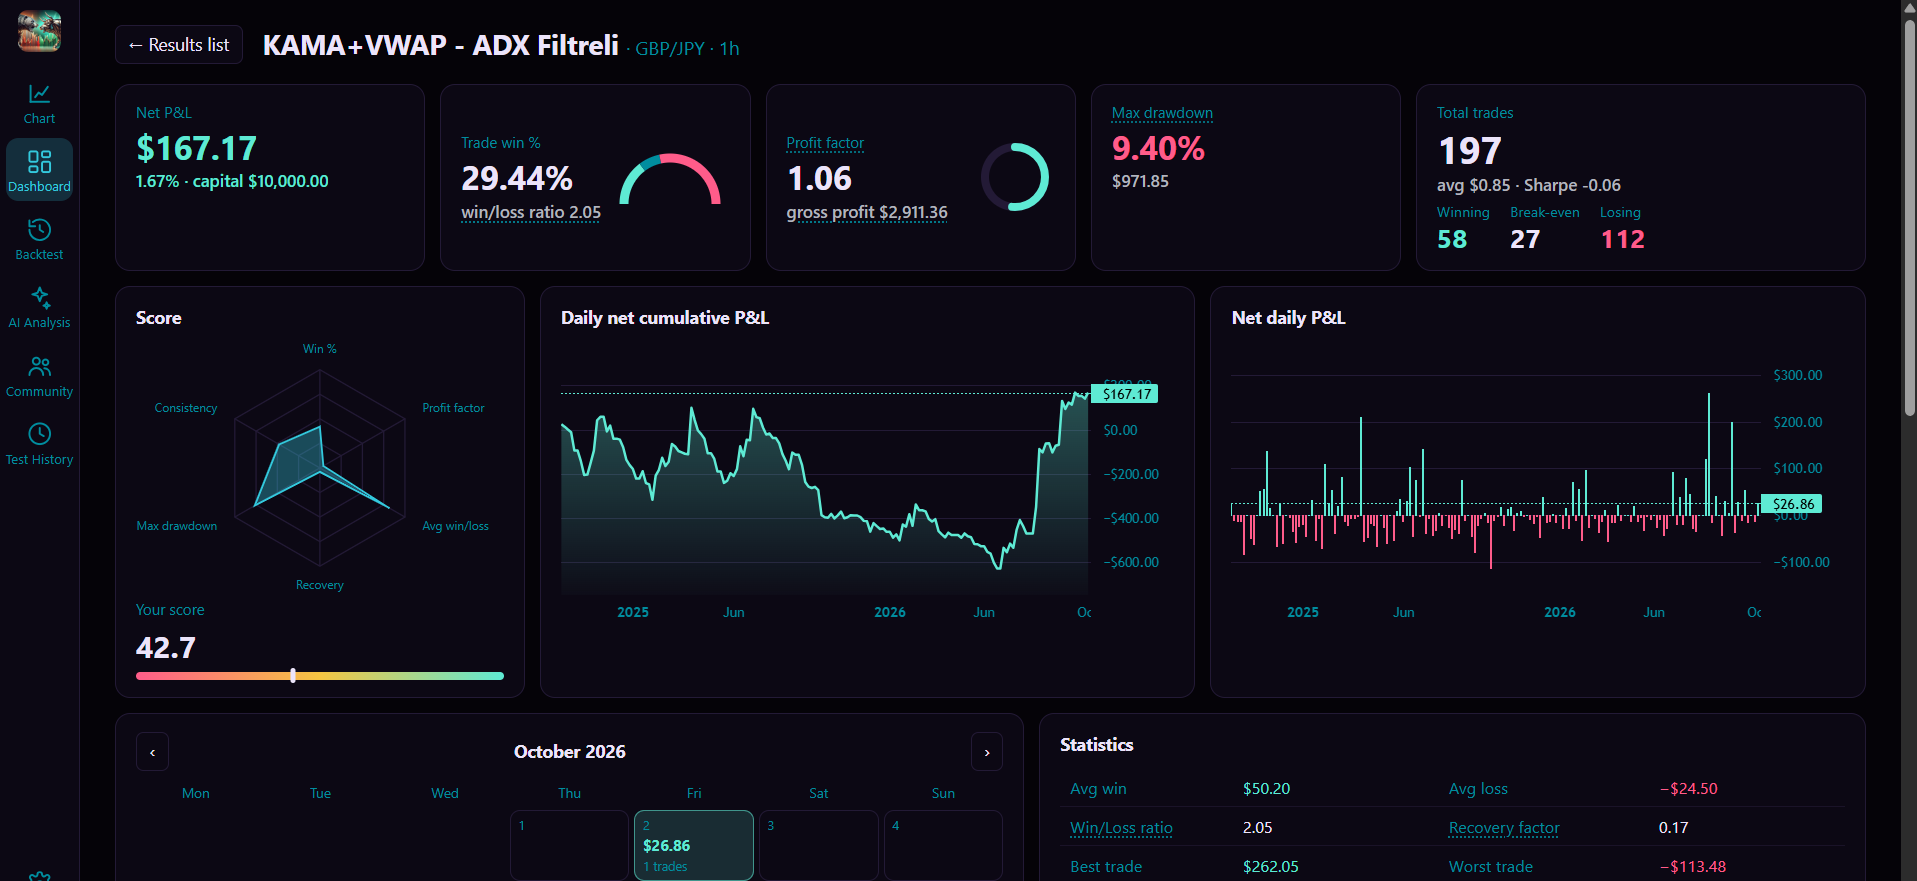Click the app logo at top left

click(39, 31)
